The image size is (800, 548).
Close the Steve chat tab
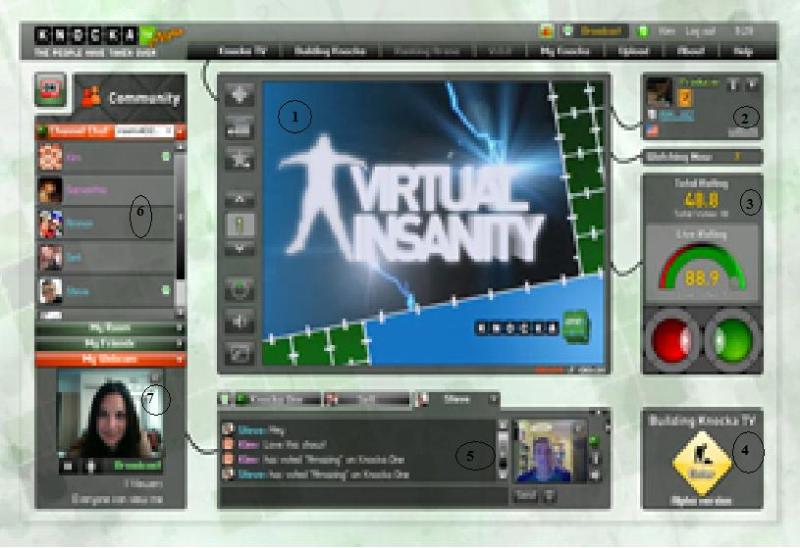tap(493, 398)
